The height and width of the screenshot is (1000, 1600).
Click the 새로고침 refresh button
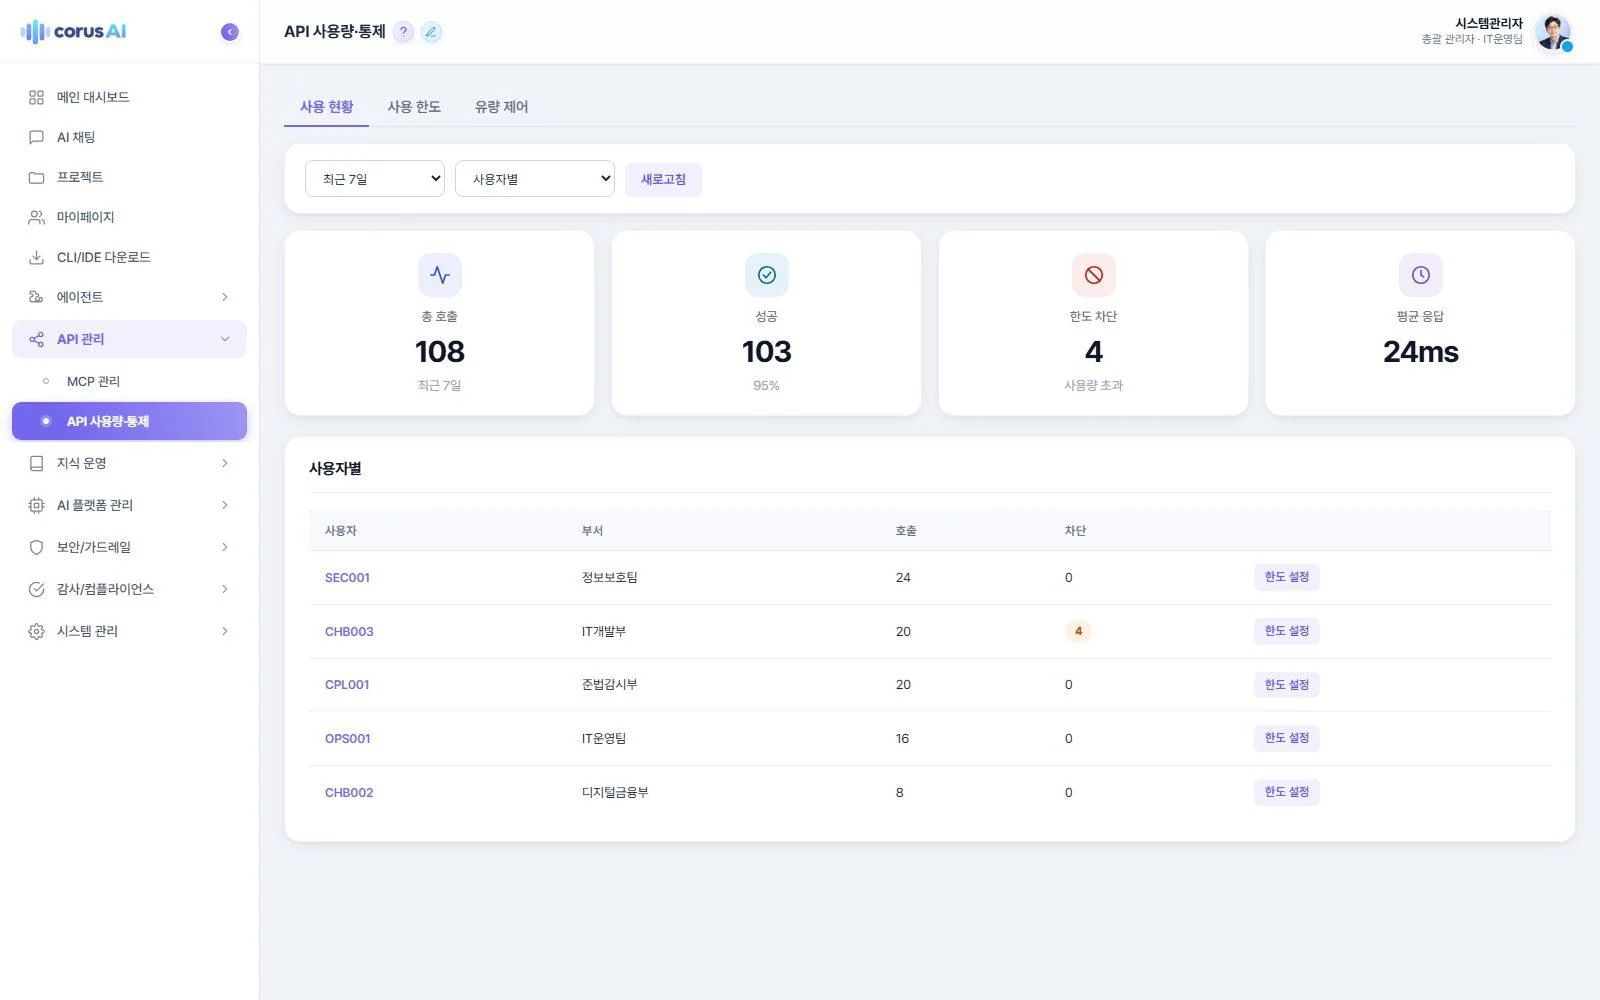pyautogui.click(x=663, y=180)
